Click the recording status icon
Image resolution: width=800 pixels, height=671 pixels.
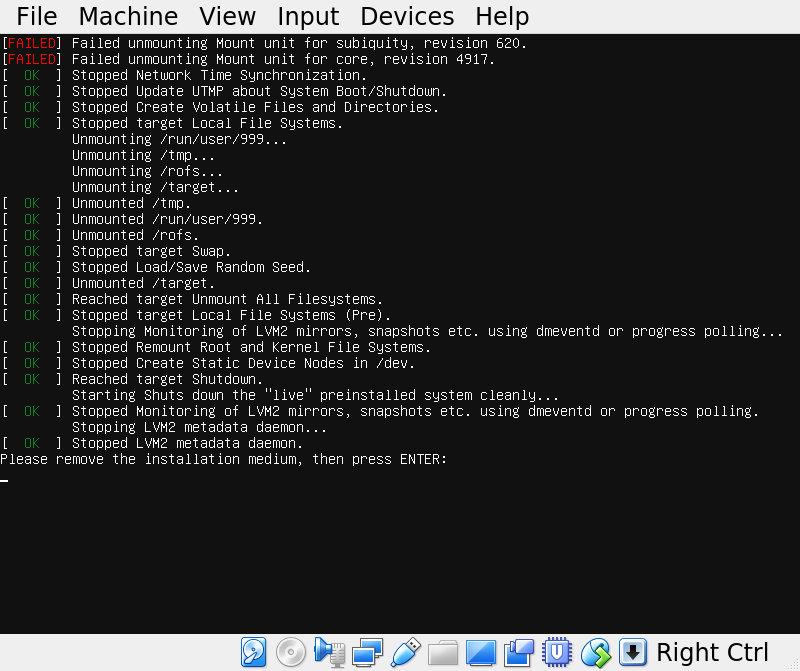click(519, 653)
